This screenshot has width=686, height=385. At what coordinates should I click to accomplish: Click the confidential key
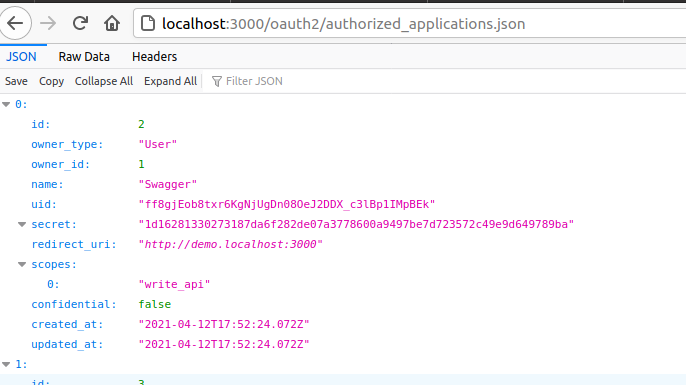coord(74,304)
